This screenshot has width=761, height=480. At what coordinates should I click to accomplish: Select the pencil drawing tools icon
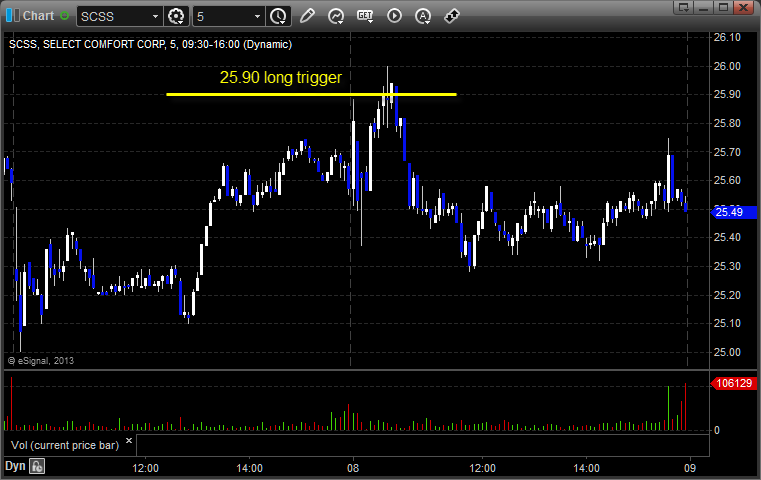(x=307, y=16)
